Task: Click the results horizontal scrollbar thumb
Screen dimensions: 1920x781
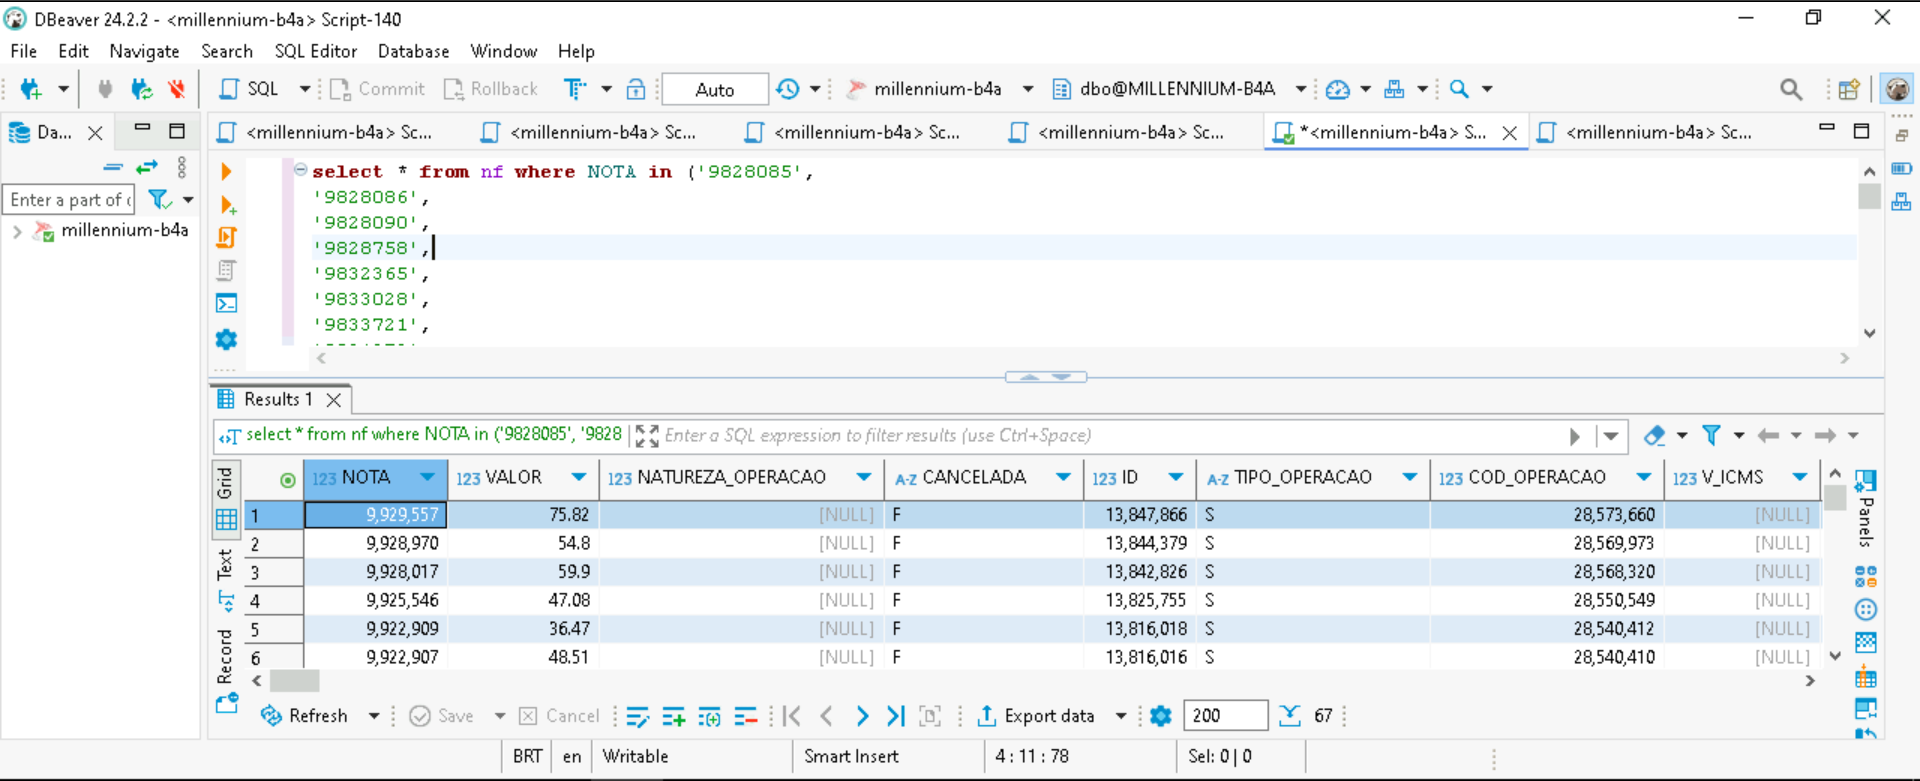Action: pyautogui.click(x=295, y=681)
